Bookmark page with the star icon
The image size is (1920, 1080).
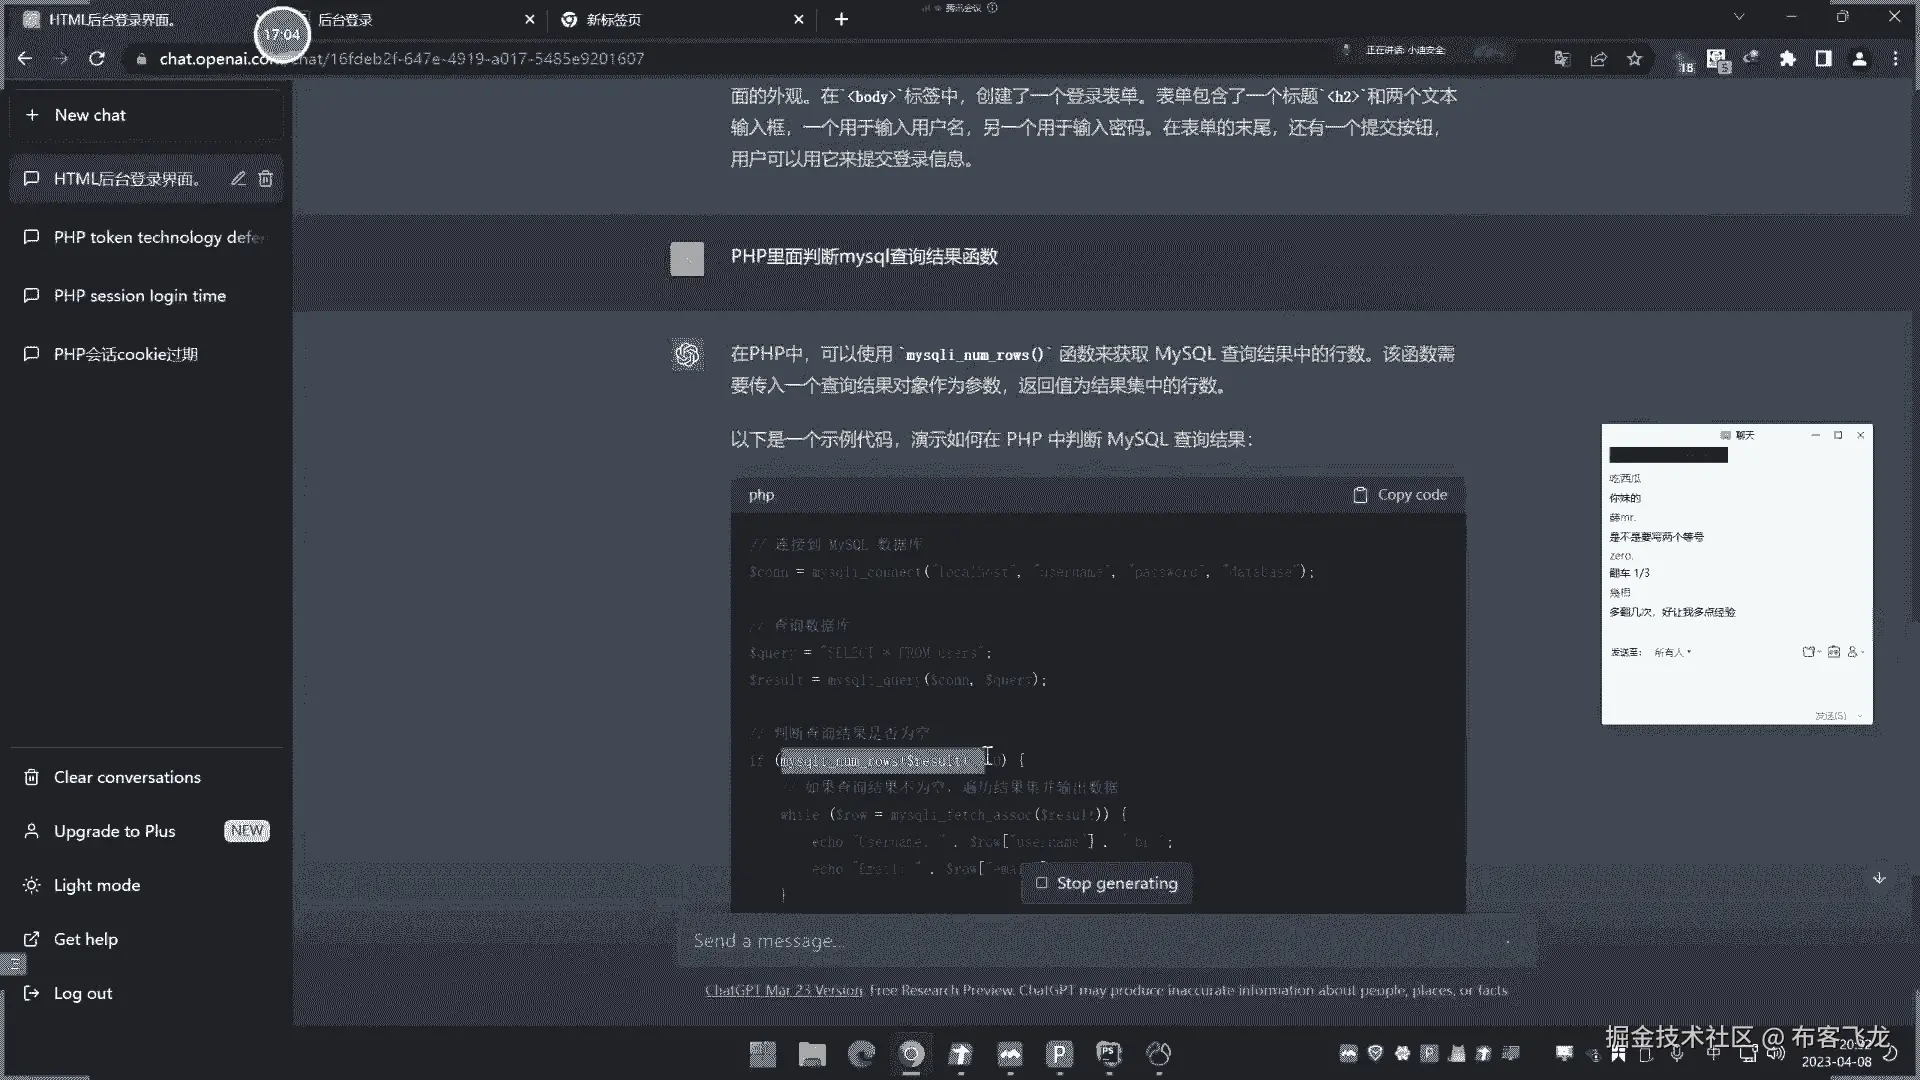point(1634,59)
